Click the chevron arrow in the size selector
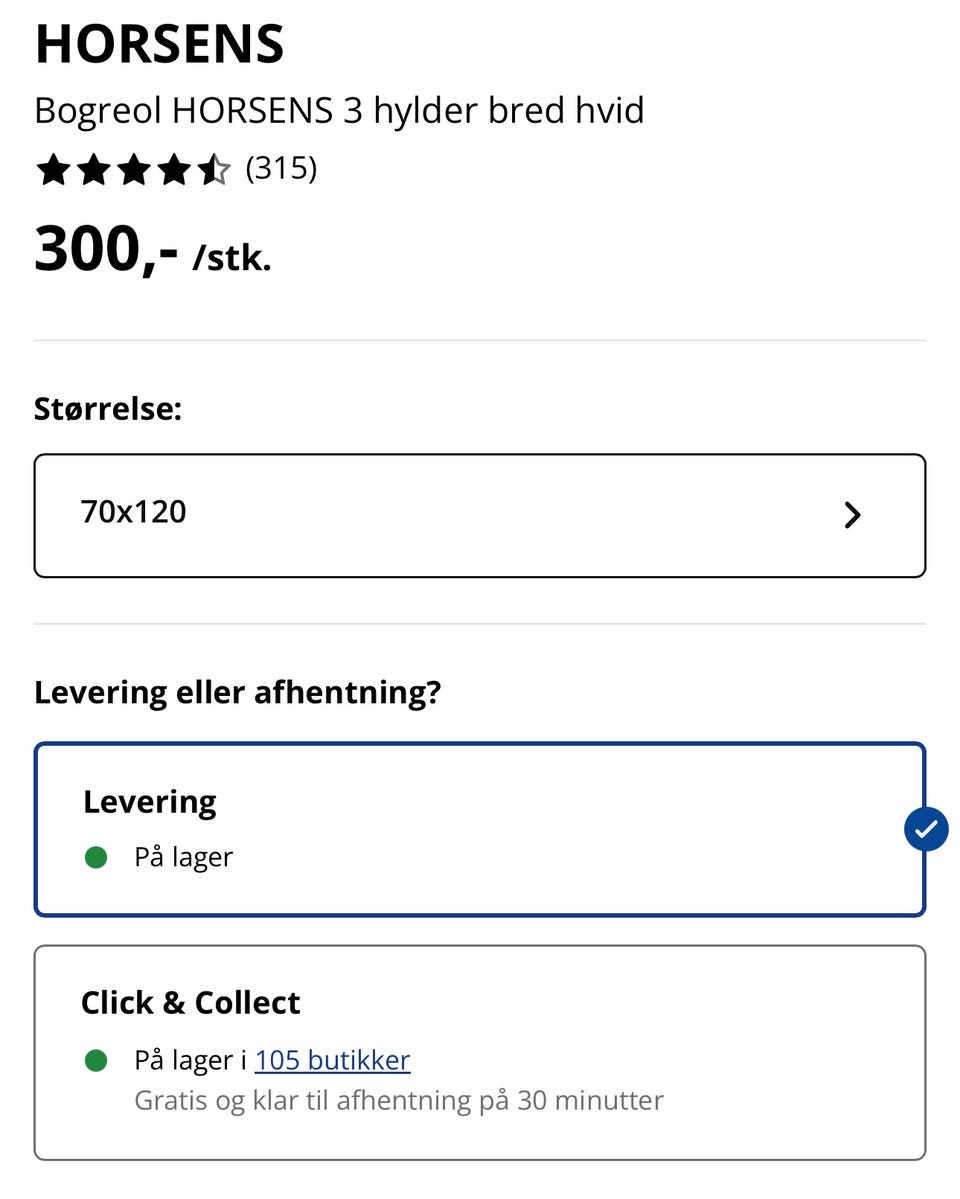The height and width of the screenshot is (1199, 960). [x=852, y=516]
